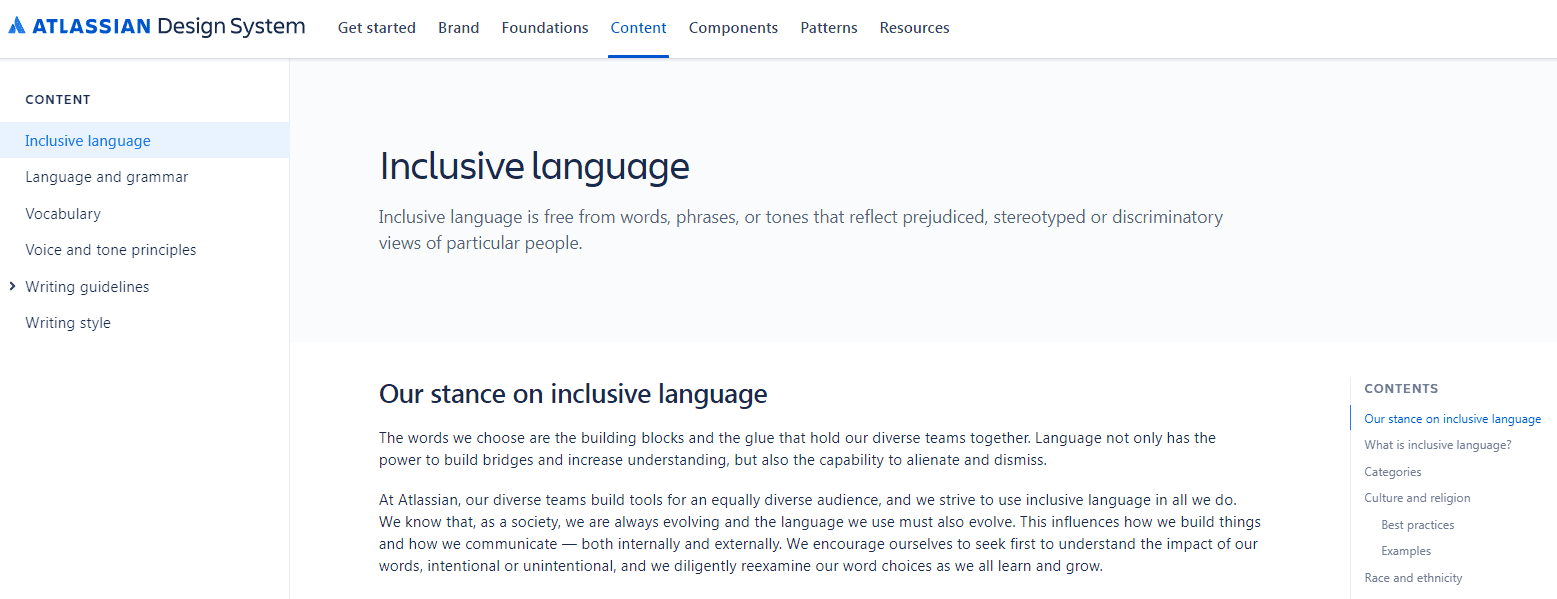Open What is inclusive language? in Contents

click(1437, 444)
